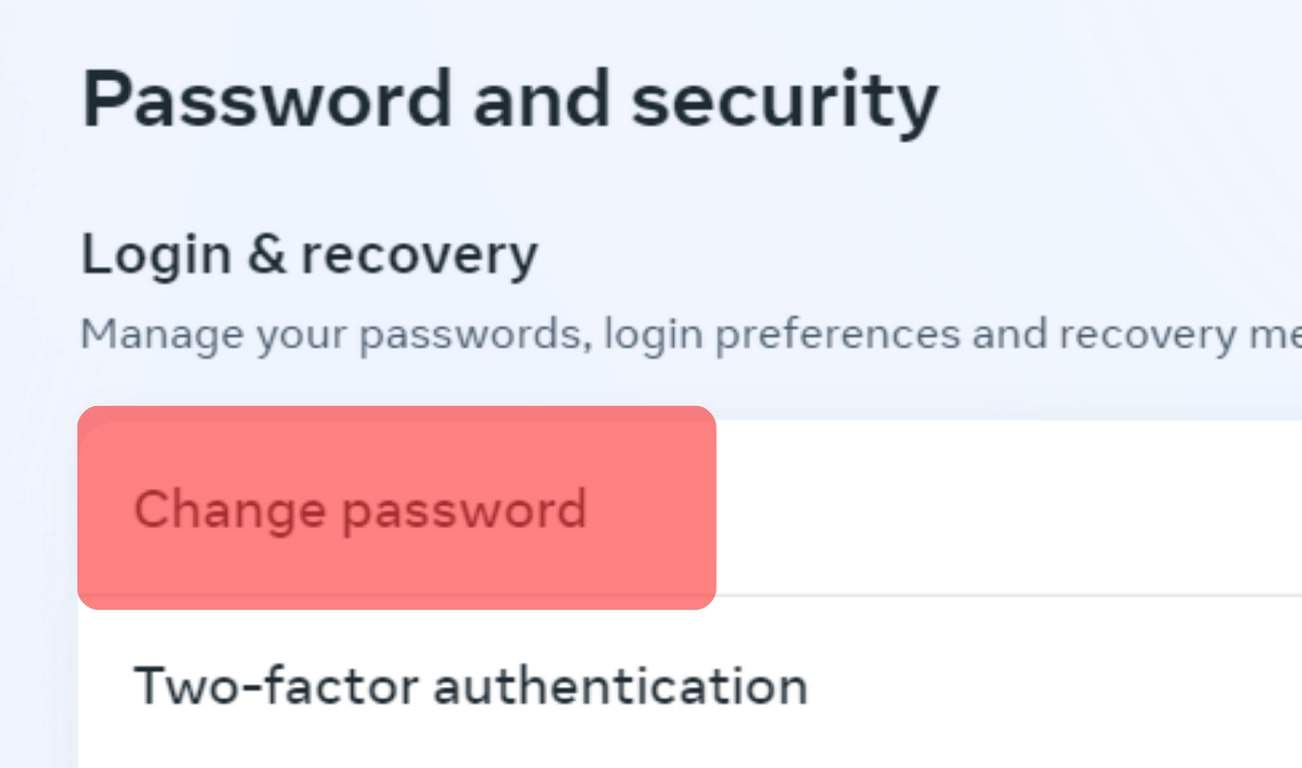This screenshot has width=1302, height=768.
Task: Click the word Password in main heading
Action: [x=266, y=100]
